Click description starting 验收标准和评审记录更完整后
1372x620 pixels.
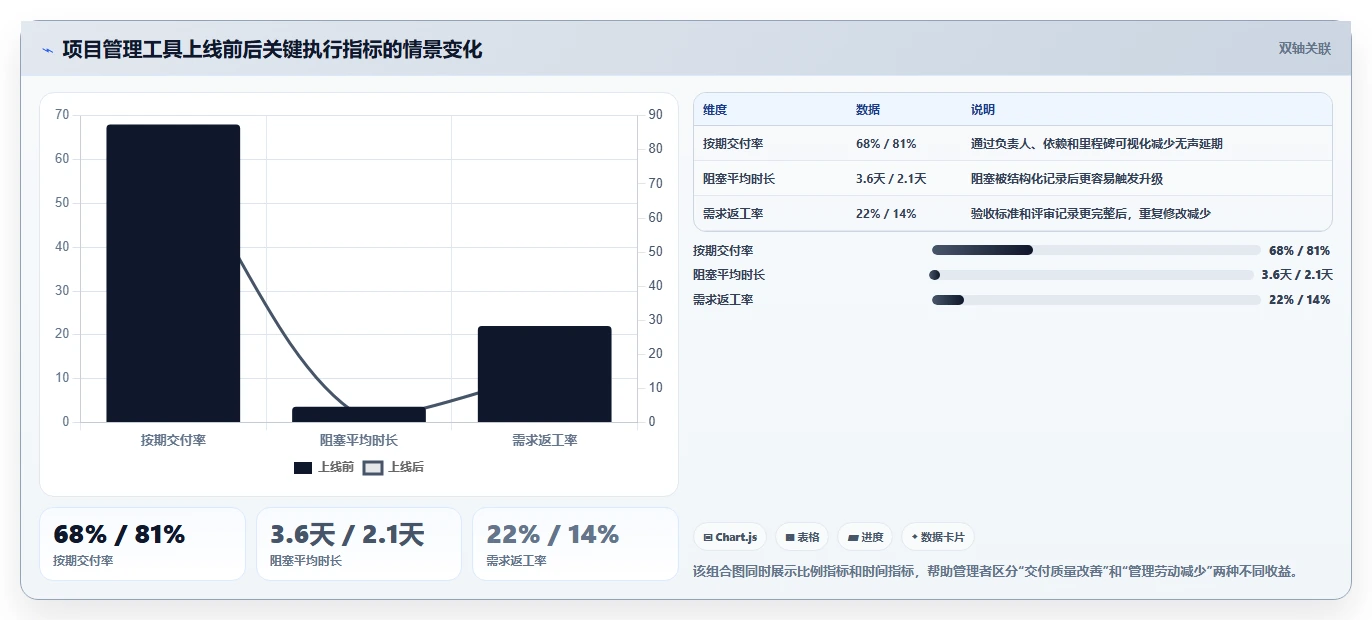click(x=1091, y=214)
